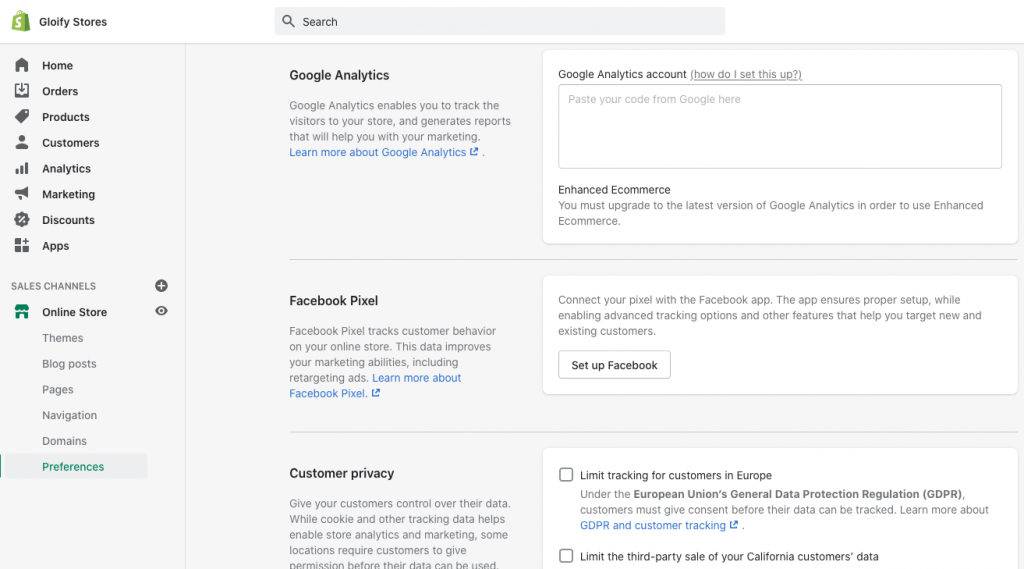View online store via eye icon
Screen dimensions: 1024x569
coord(161,311)
